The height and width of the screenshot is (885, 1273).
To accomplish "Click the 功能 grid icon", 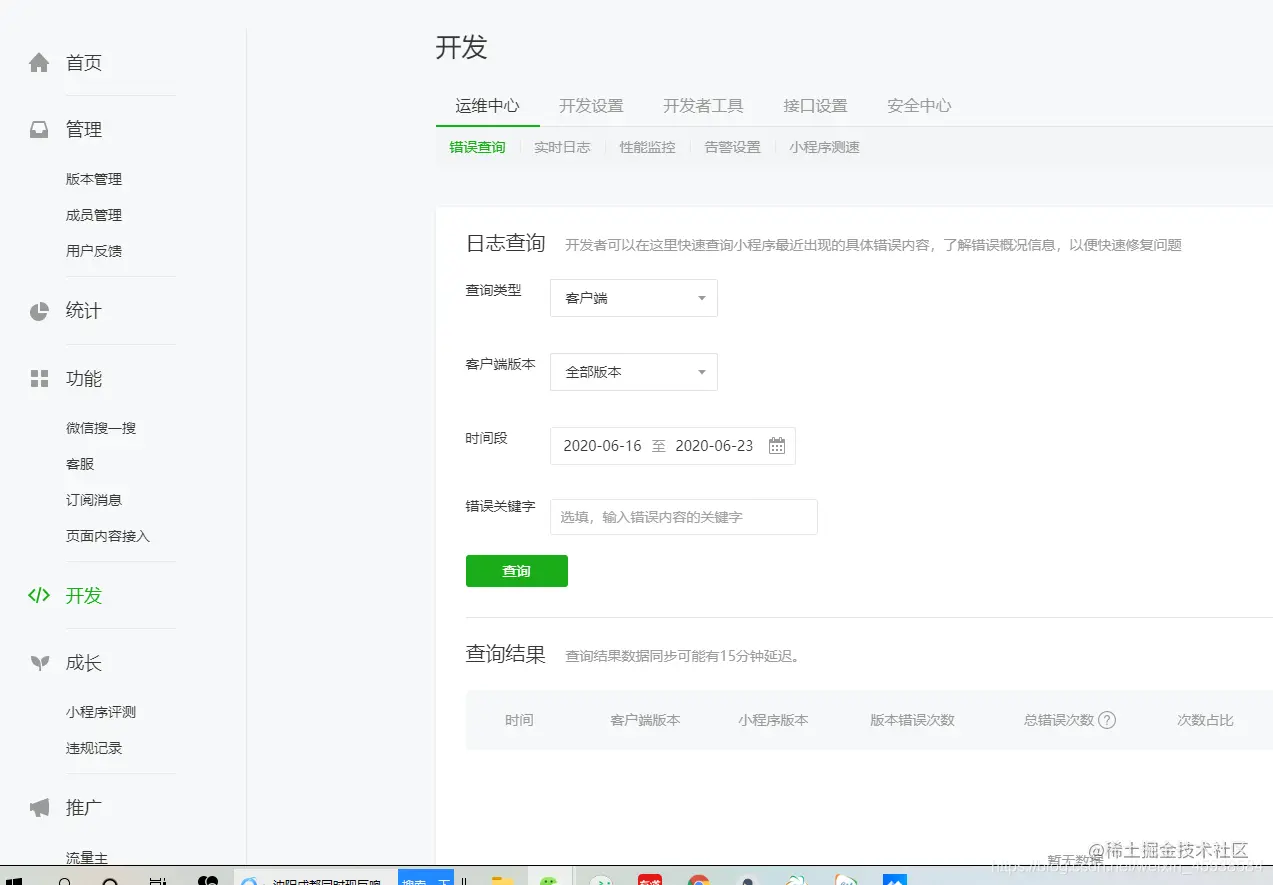I will pos(38,378).
